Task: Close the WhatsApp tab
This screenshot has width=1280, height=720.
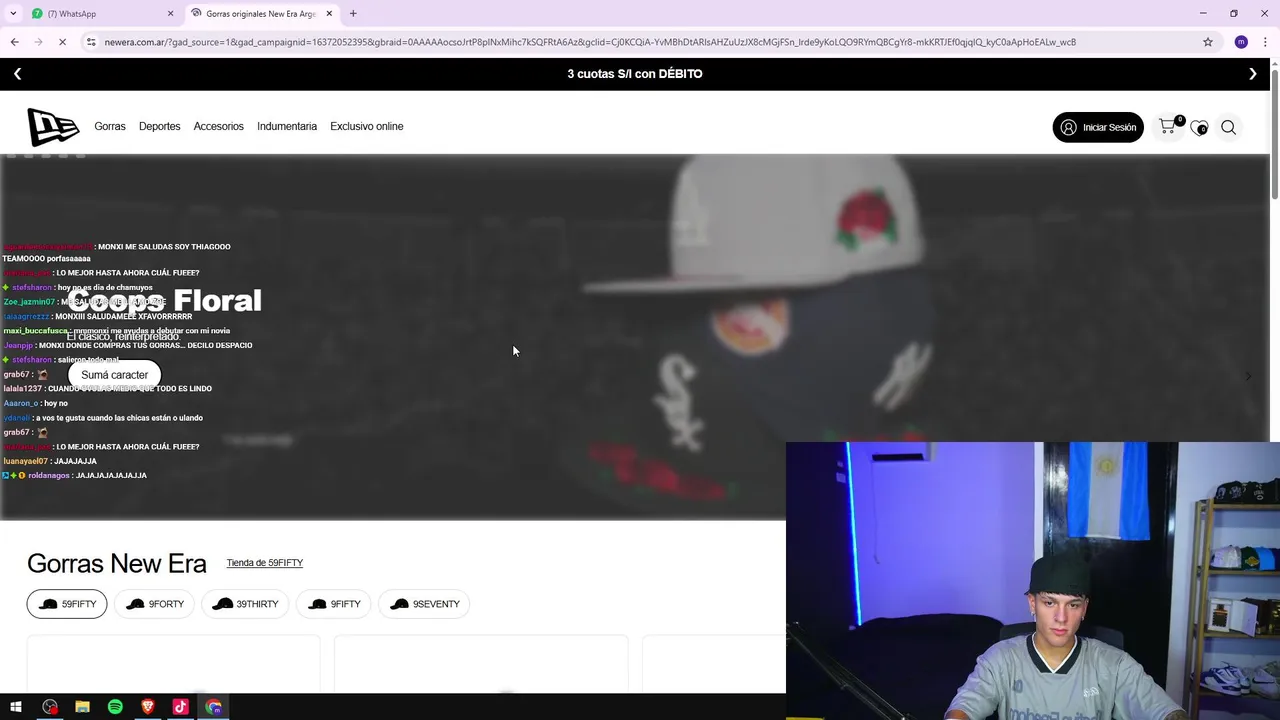Action: tap(170, 14)
